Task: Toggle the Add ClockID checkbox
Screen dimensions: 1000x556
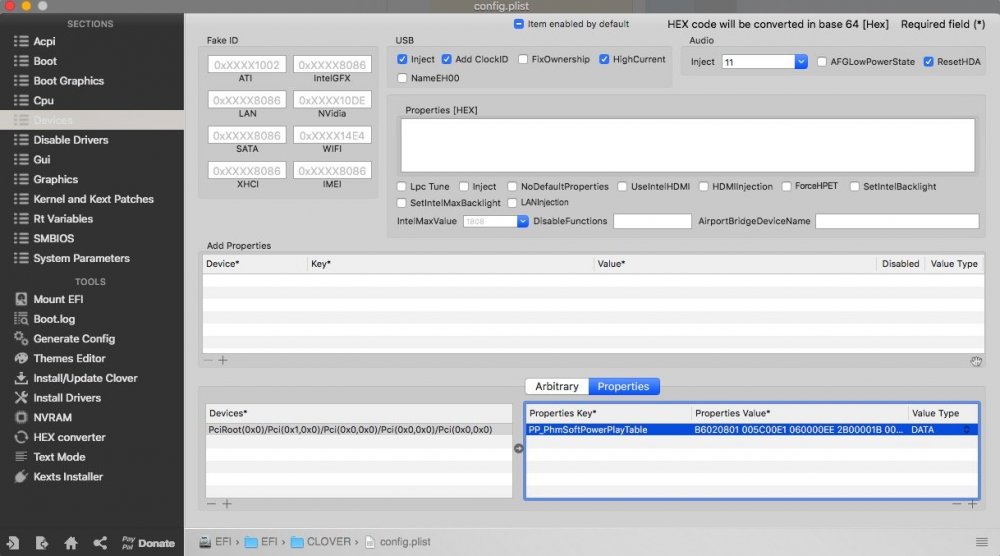Action: coord(446,59)
